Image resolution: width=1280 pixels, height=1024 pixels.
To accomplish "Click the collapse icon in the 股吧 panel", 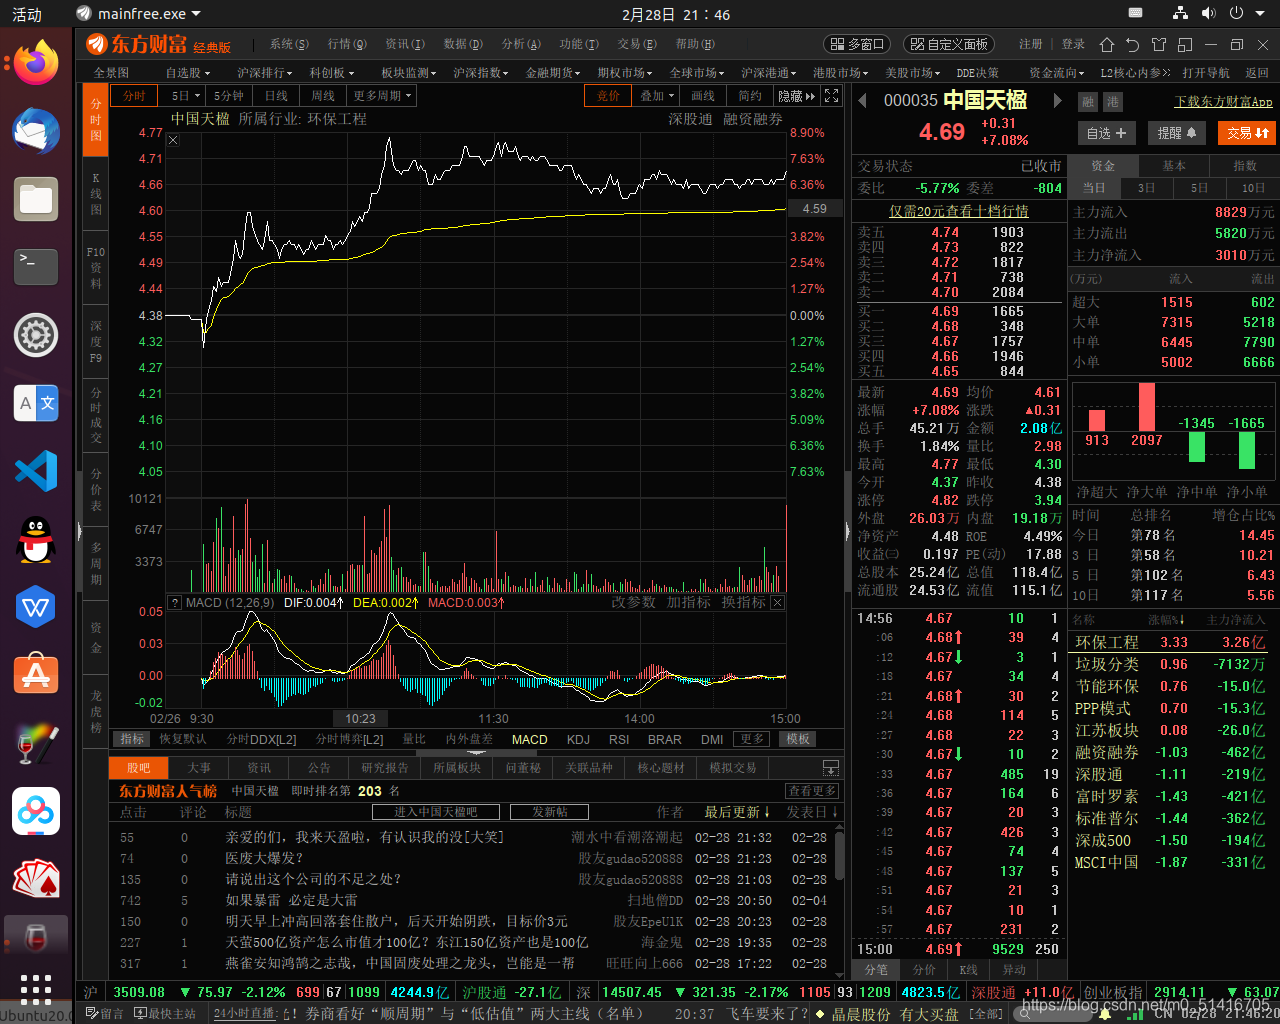I will [831, 768].
